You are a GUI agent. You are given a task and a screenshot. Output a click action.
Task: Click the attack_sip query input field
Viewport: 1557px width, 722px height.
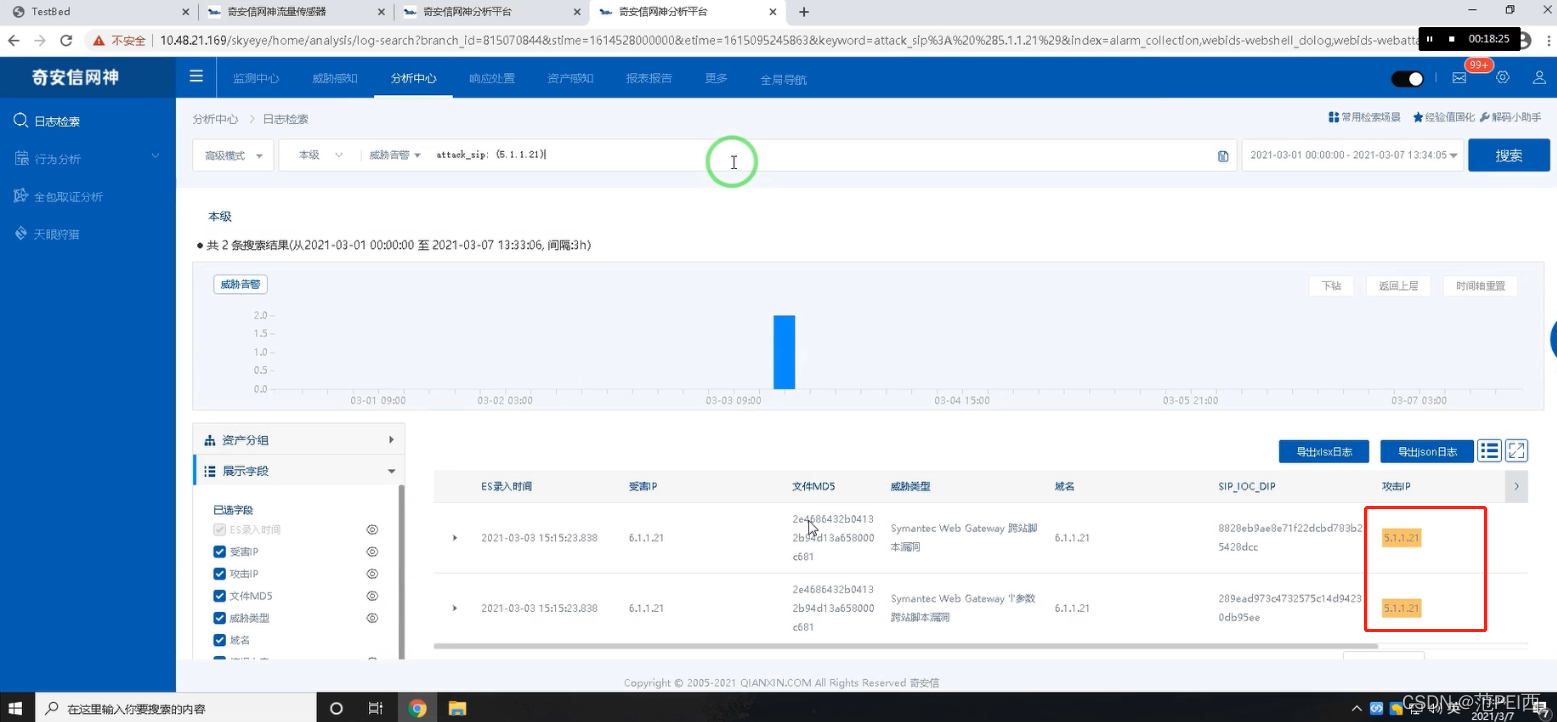(820, 156)
